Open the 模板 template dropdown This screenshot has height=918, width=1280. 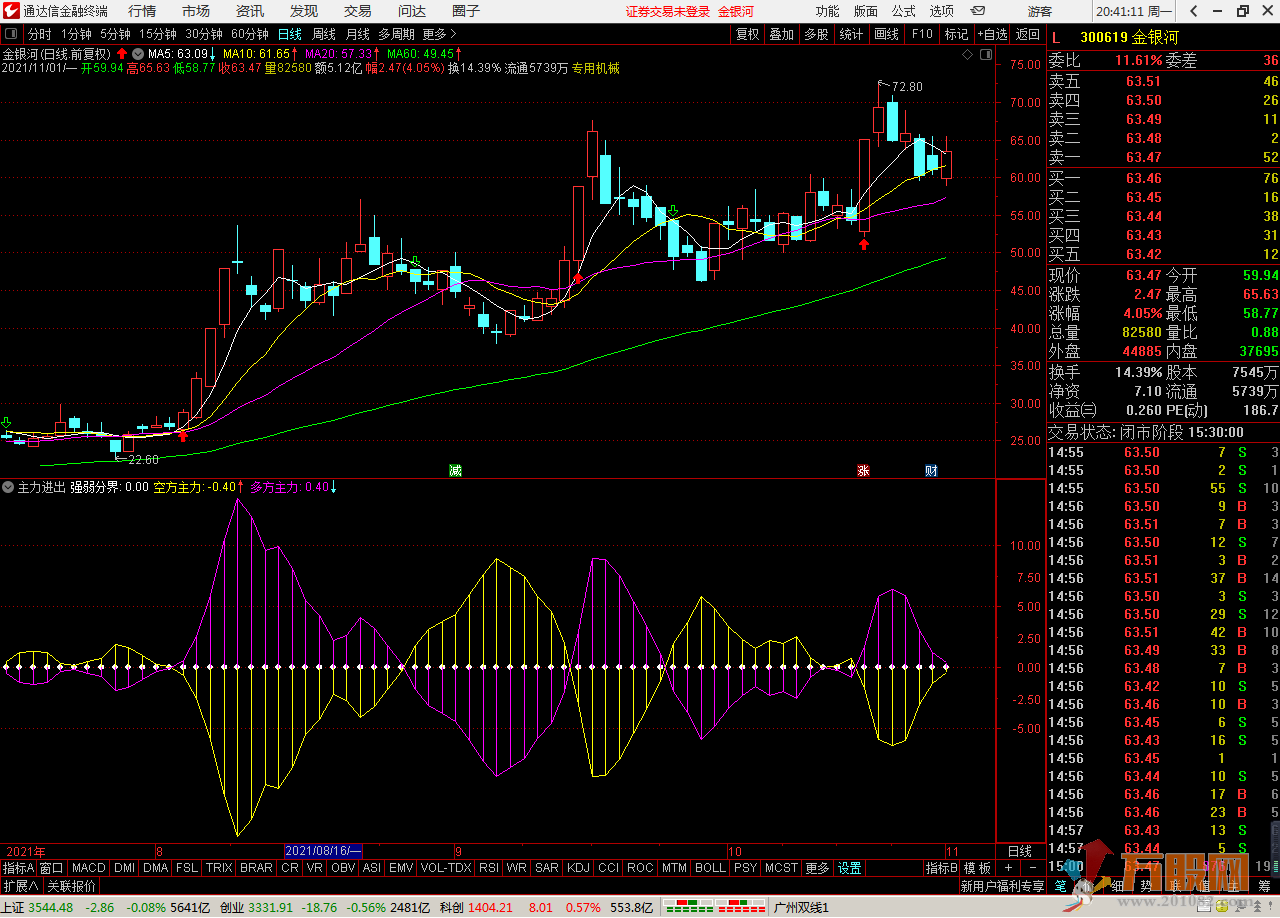[978, 868]
